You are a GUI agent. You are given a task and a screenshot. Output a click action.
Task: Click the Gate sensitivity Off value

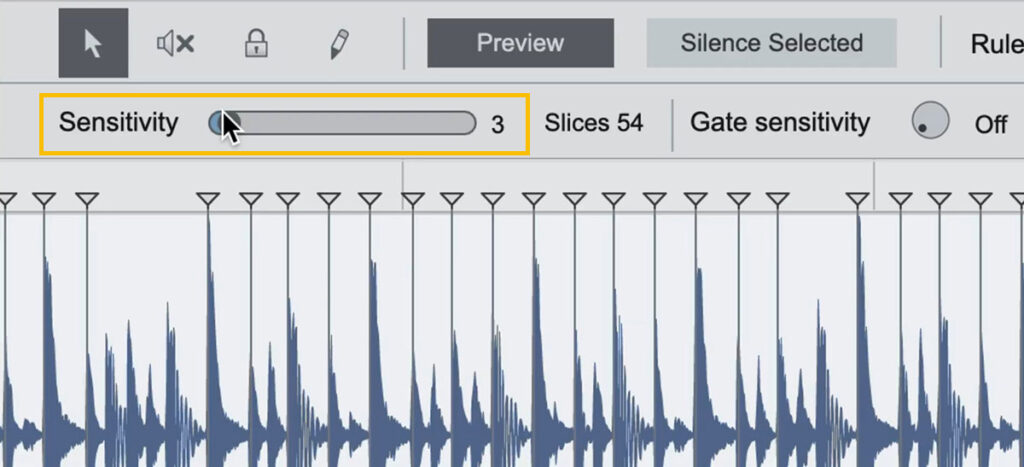[991, 124]
